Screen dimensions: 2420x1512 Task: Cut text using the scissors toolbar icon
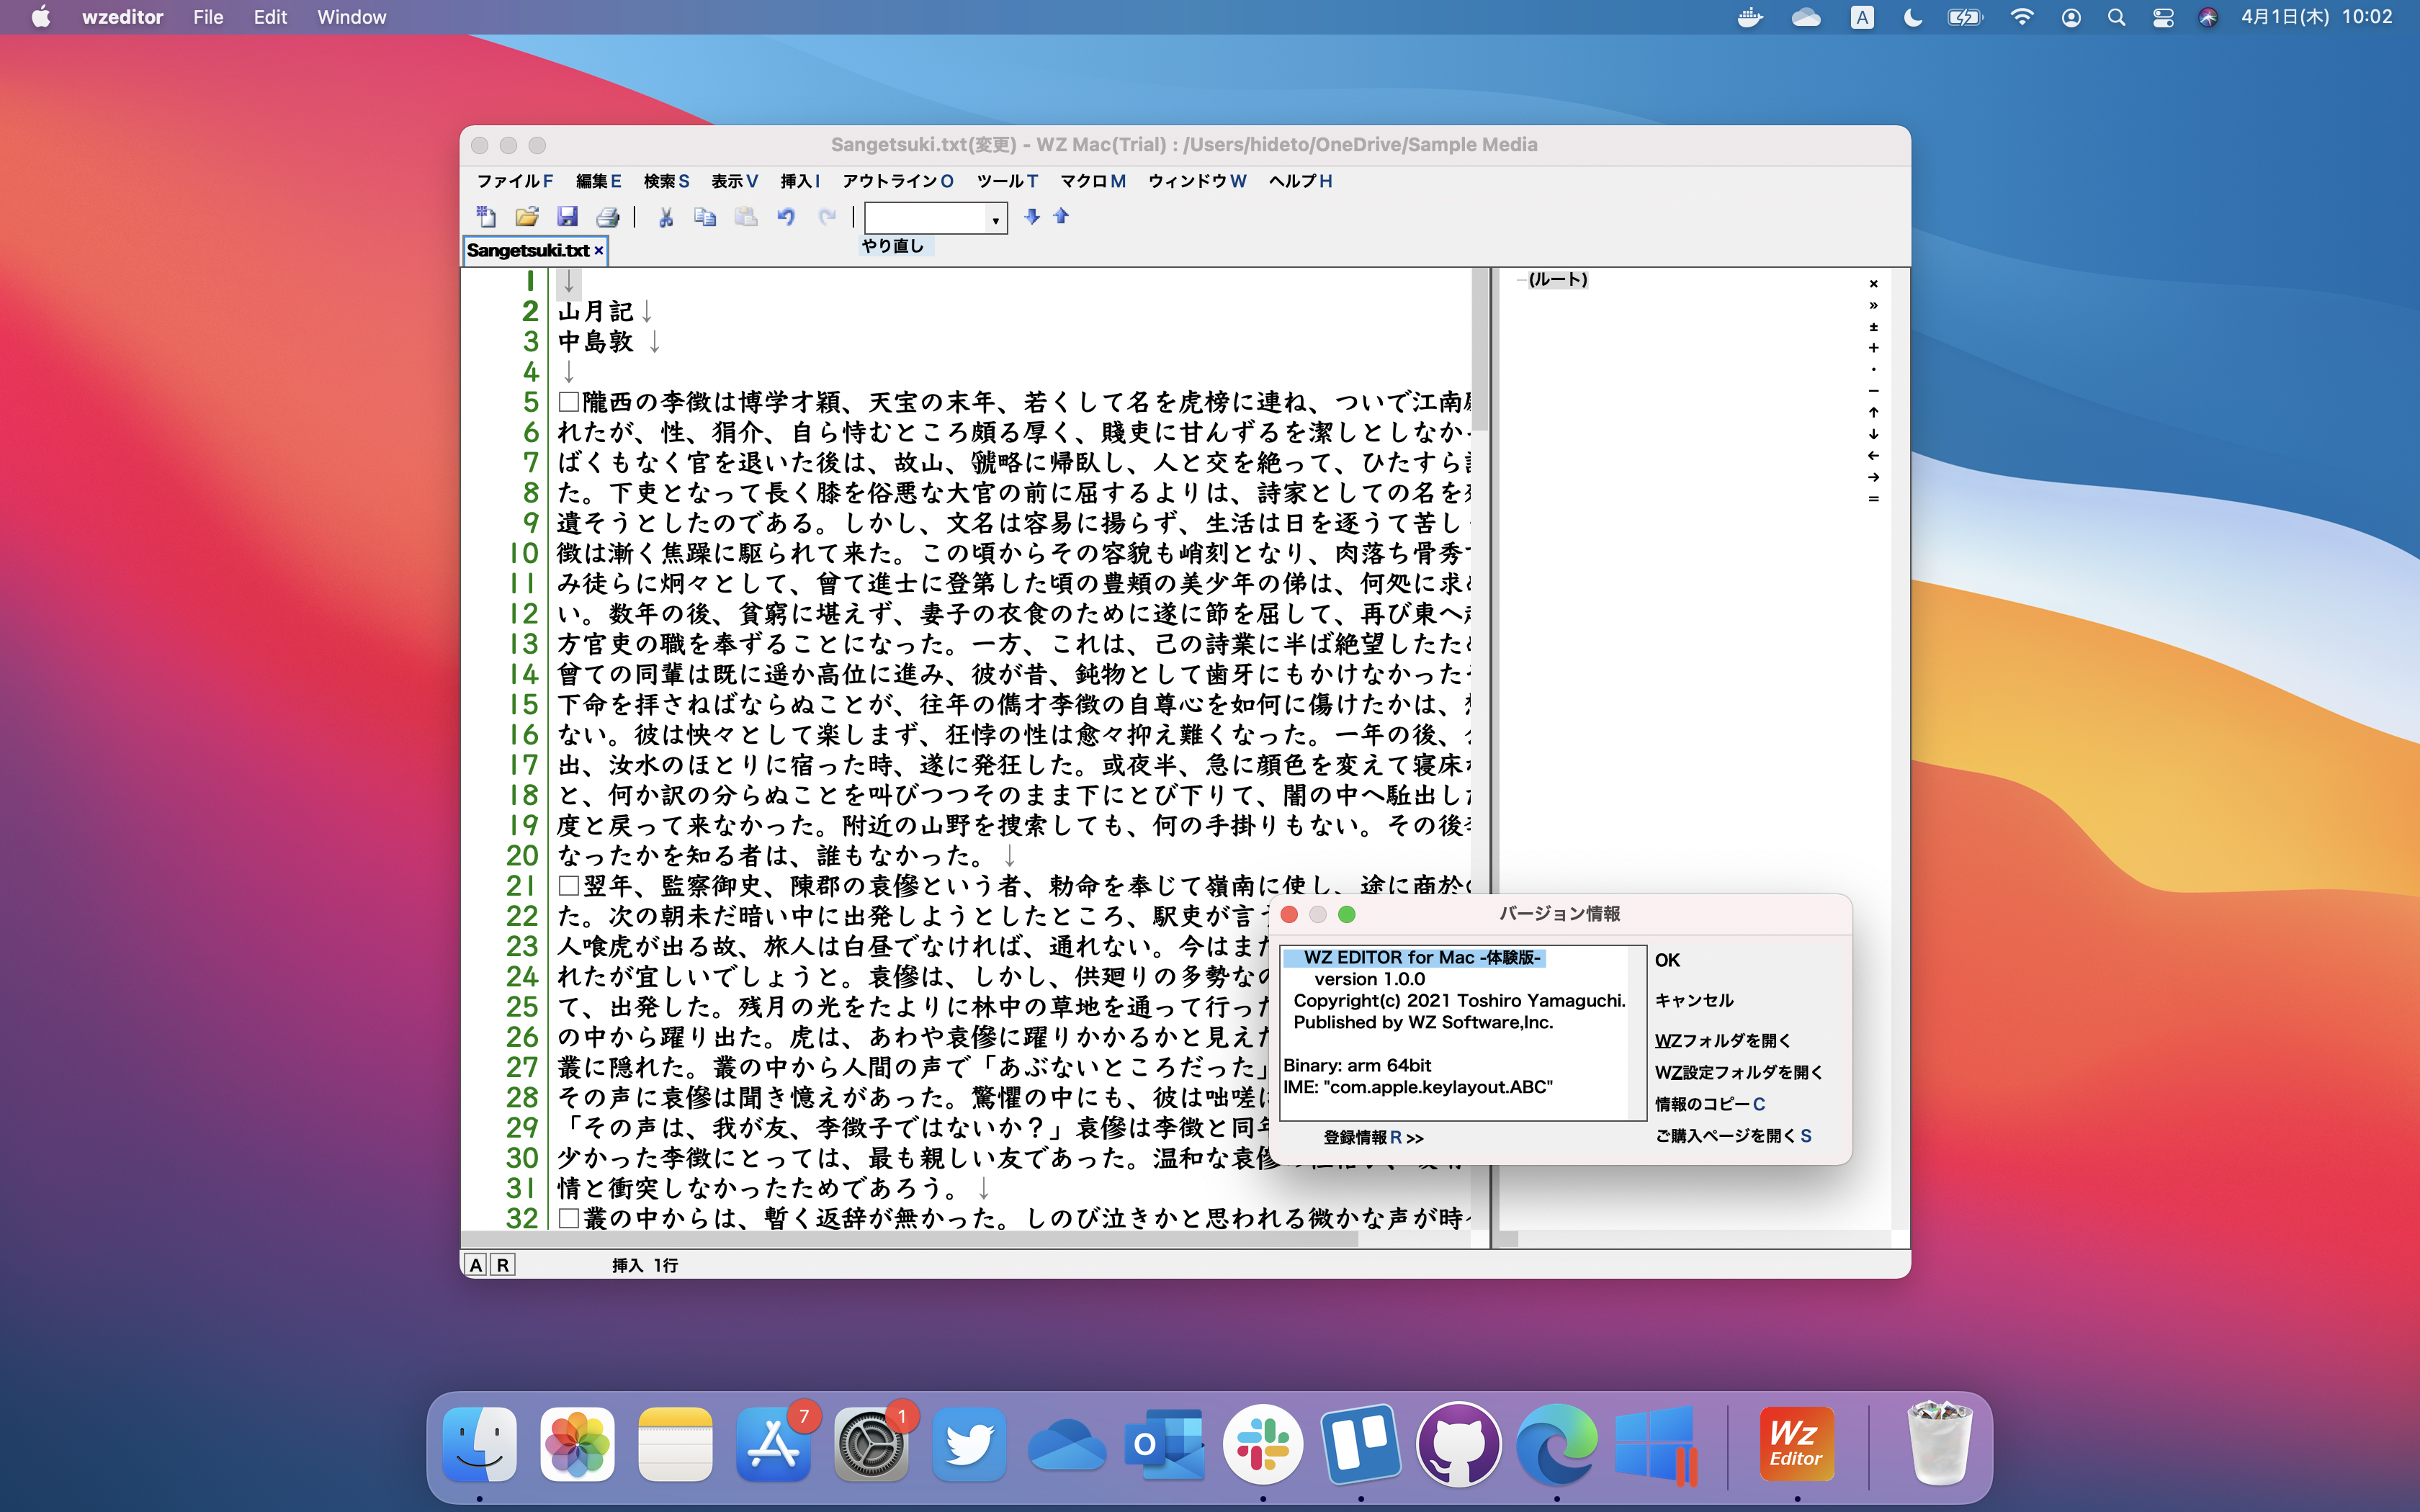[666, 216]
